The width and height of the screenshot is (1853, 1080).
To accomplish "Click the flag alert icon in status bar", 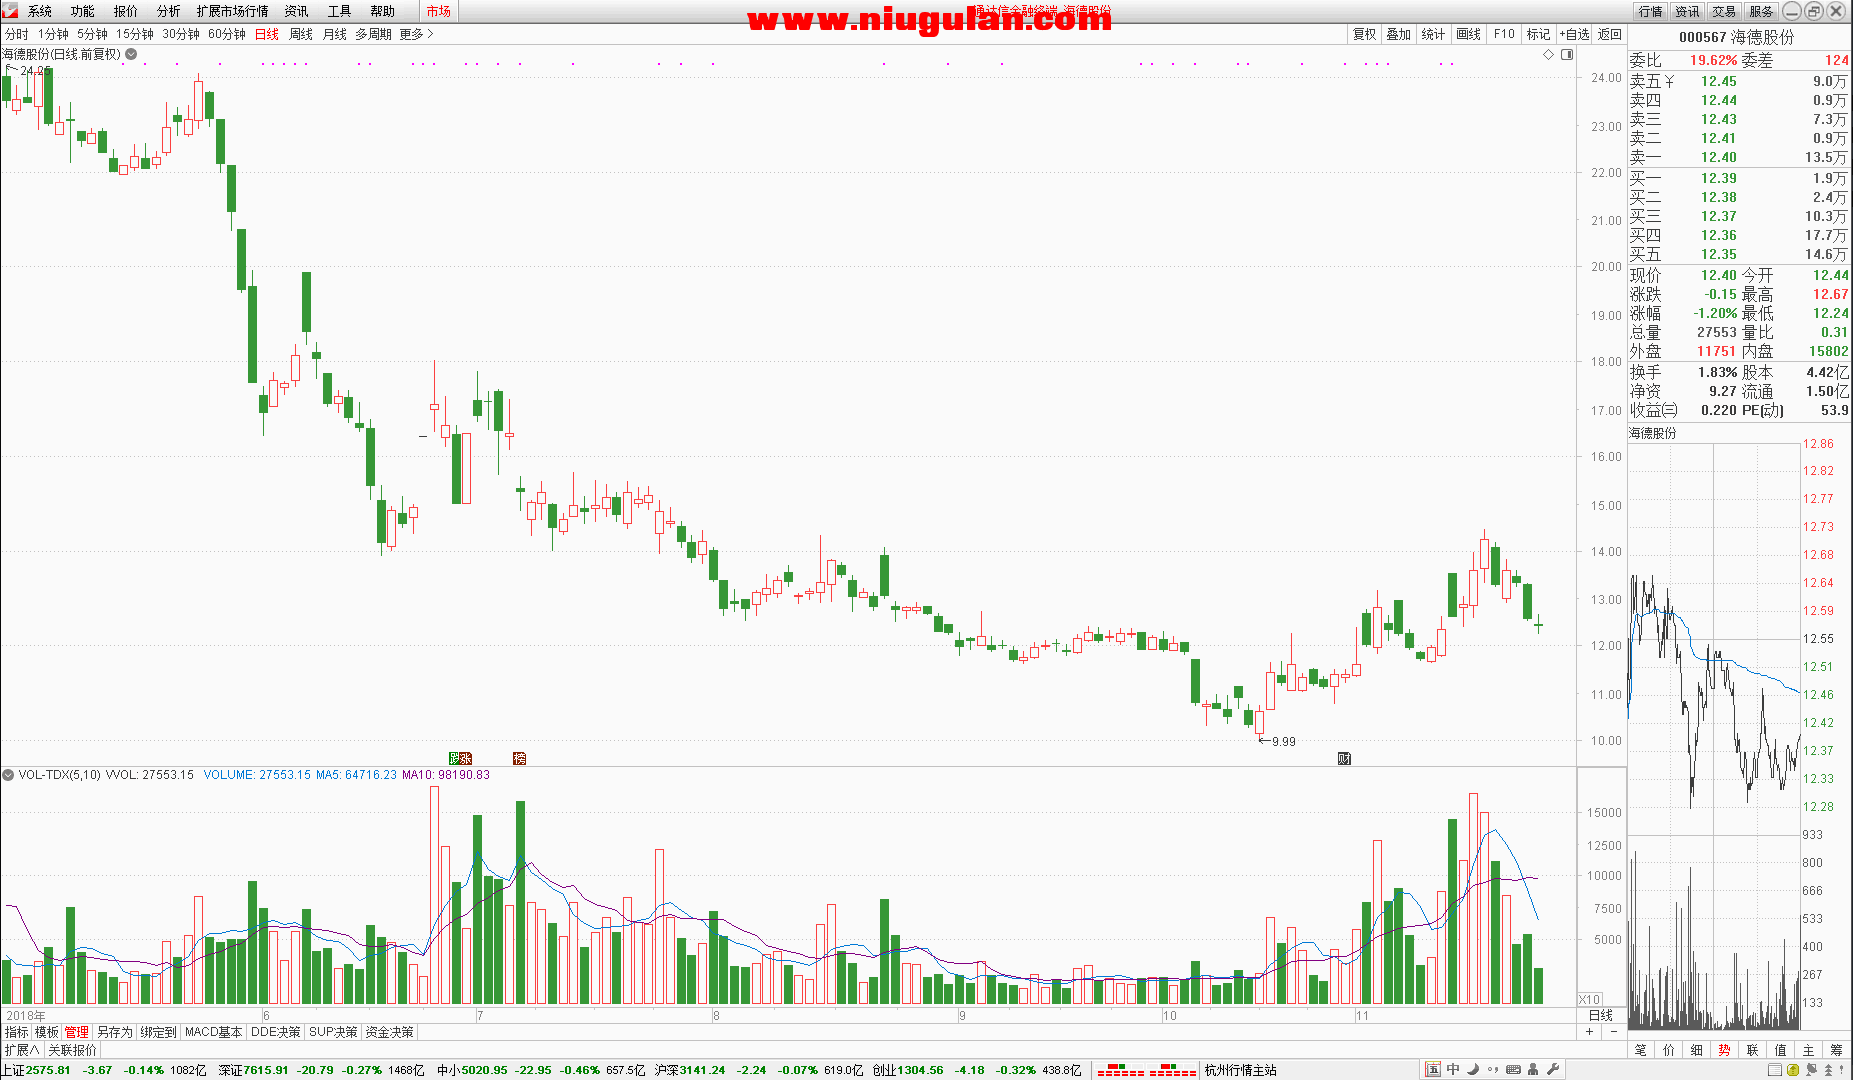I will point(1811,1070).
